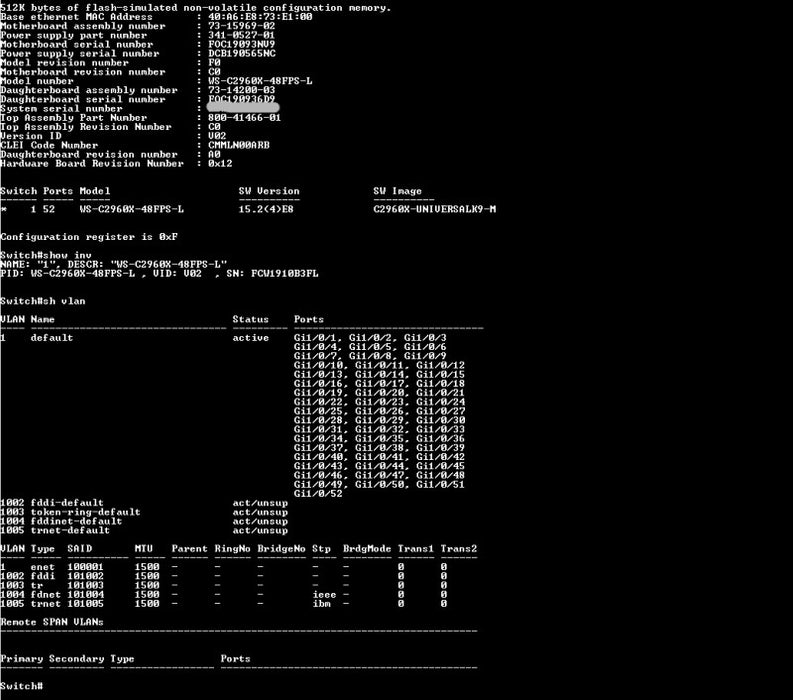
Task: Click the MTU column header
Action: pos(144,548)
